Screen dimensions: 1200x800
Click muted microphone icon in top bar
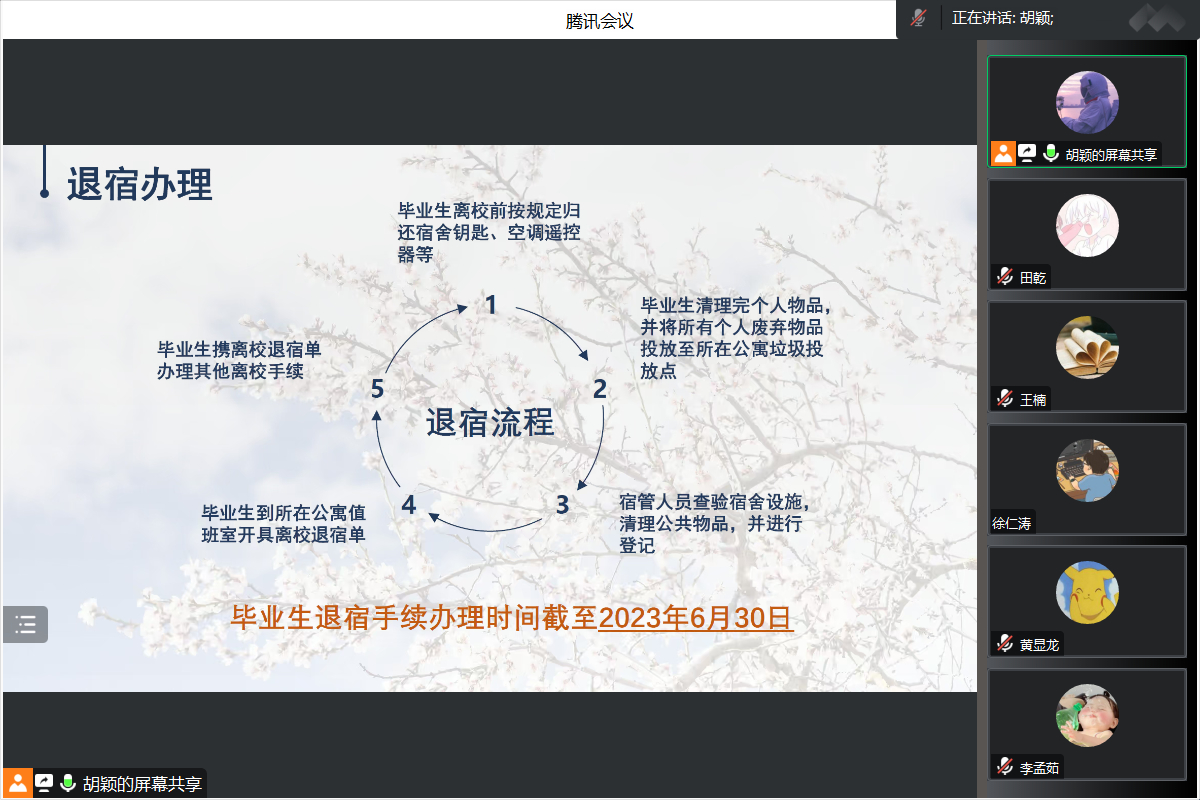918,18
